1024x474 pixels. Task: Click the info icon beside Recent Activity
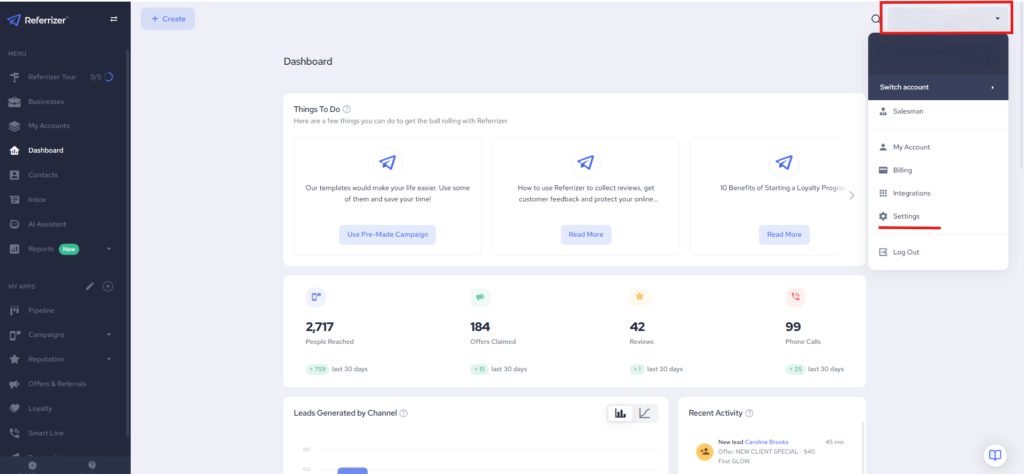click(749, 413)
